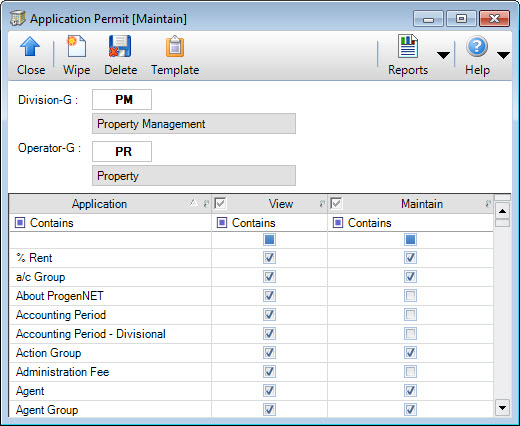Open the Contains filter operator under View
The width and height of the screenshot is (520, 426).
[x=222, y=223]
